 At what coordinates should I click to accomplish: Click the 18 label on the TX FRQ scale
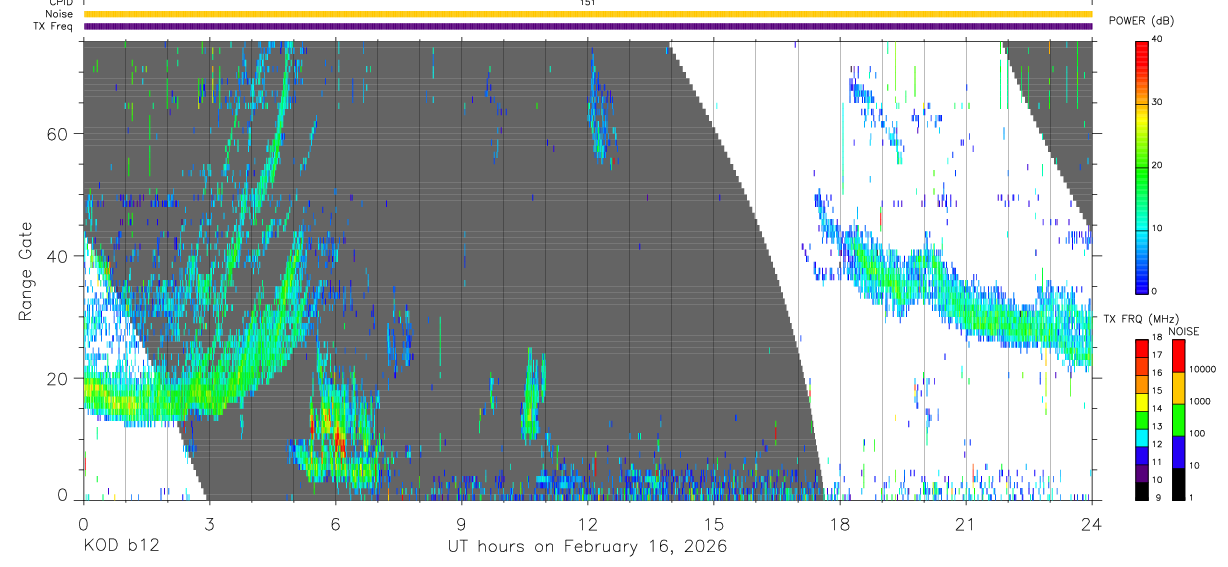[1157, 338]
